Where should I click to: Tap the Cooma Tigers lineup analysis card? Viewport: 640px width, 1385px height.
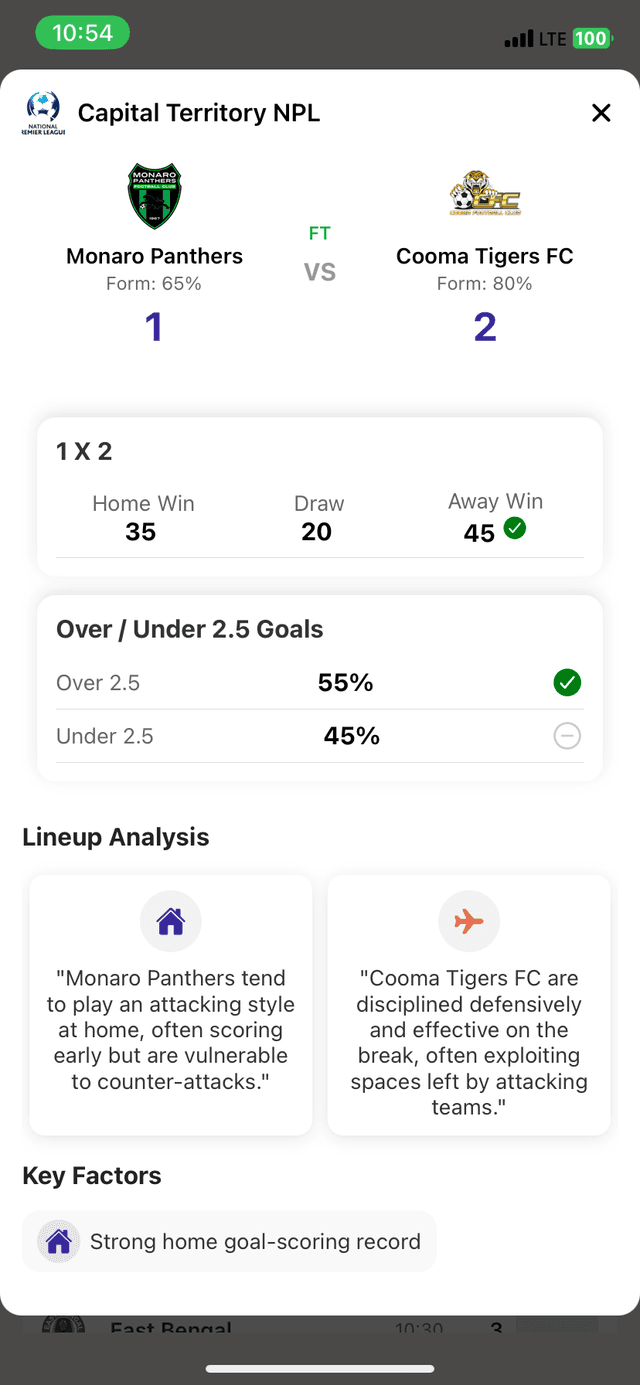point(469,1005)
